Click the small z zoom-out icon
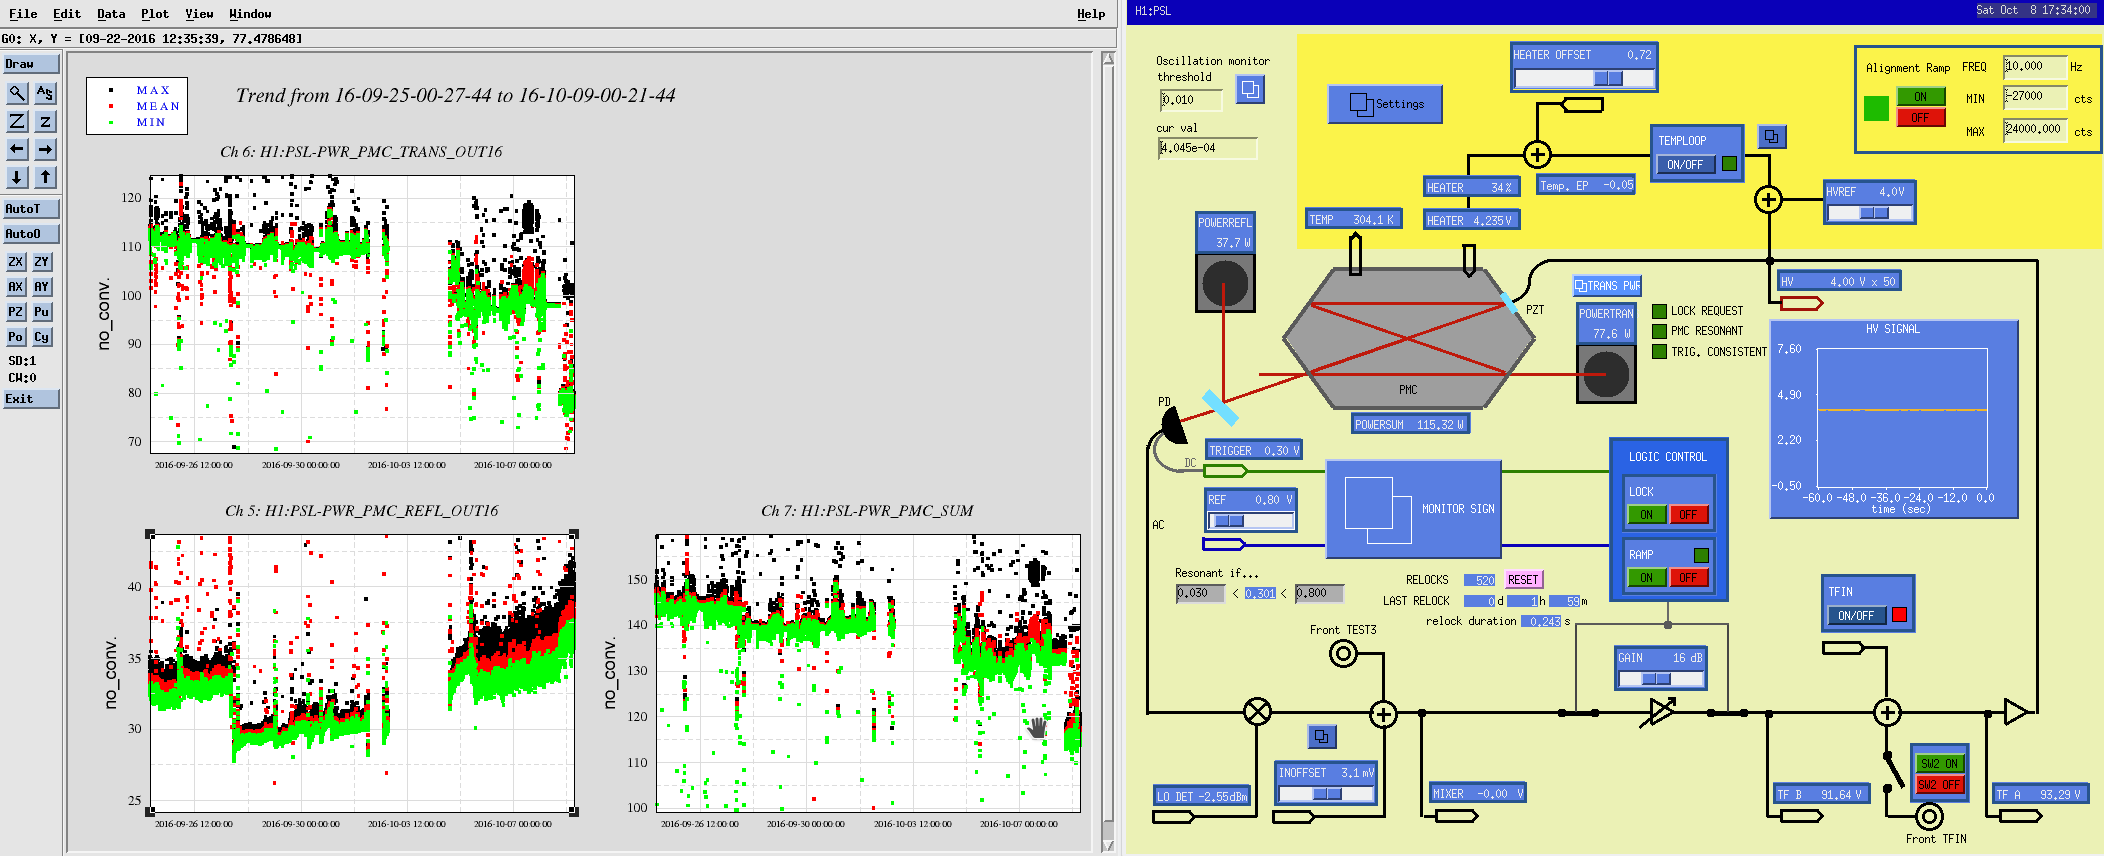 (x=45, y=121)
